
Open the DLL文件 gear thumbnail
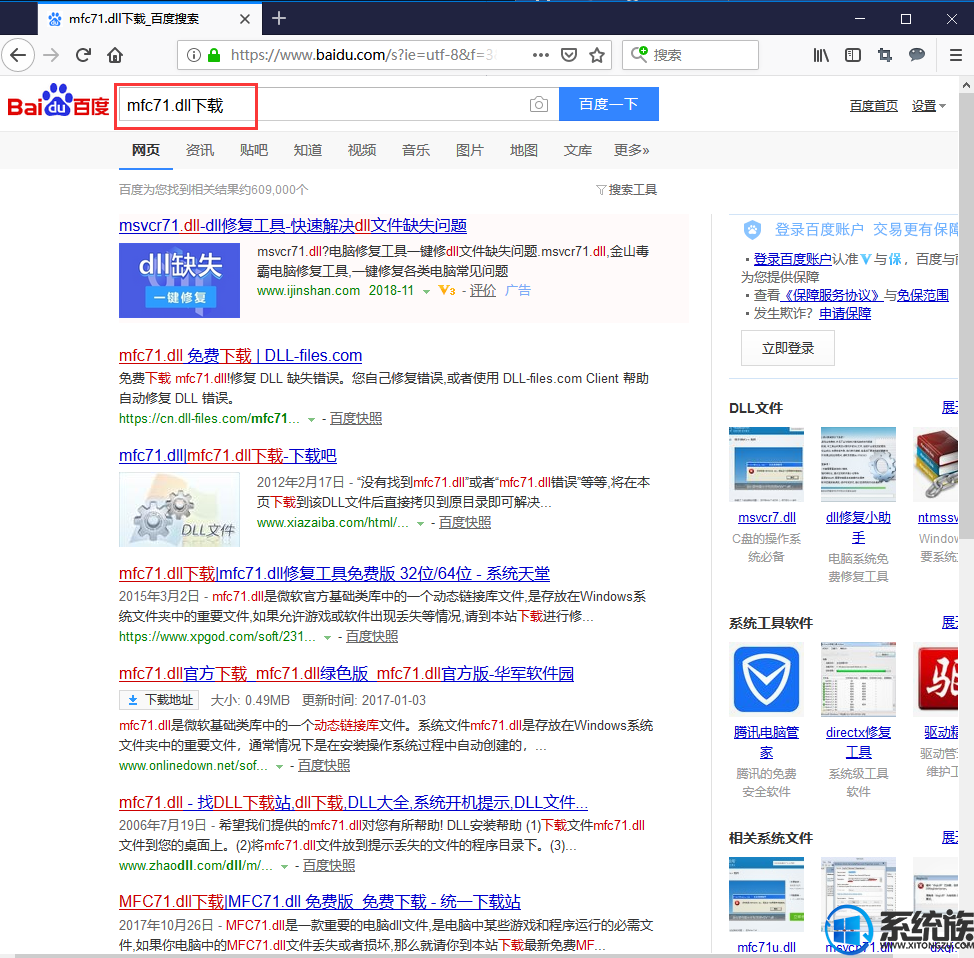click(180, 509)
